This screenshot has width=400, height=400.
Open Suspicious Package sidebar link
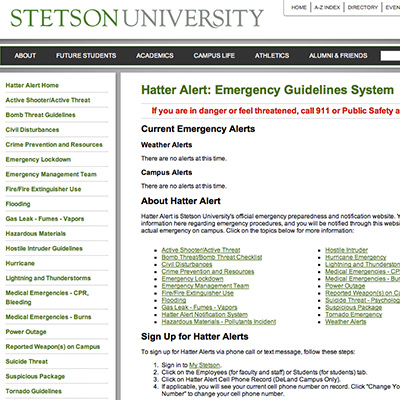click(x=35, y=377)
